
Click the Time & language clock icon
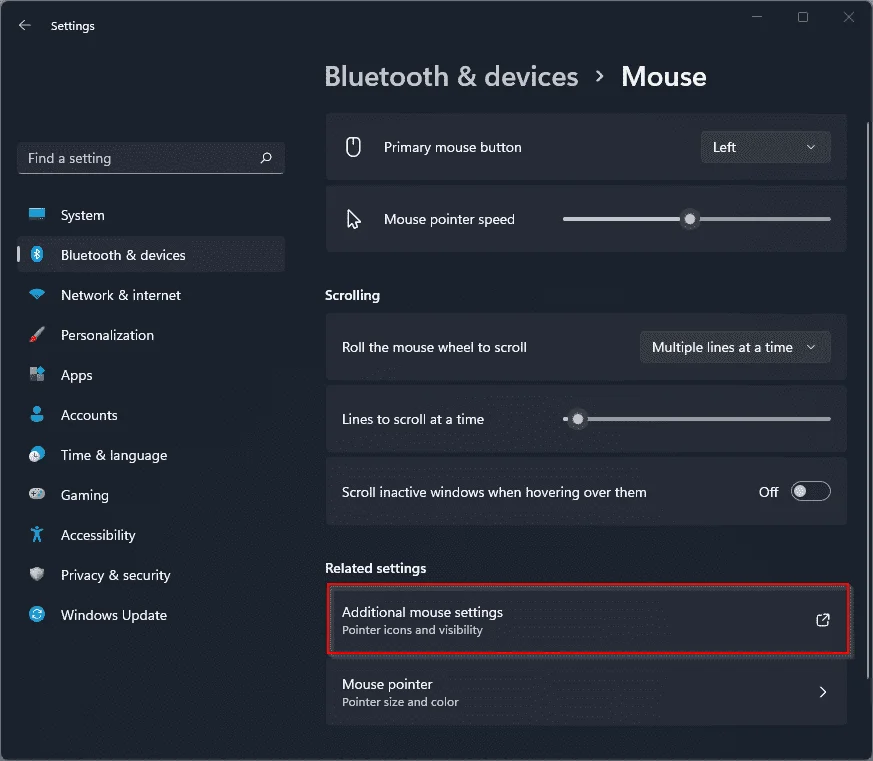point(37,454)
